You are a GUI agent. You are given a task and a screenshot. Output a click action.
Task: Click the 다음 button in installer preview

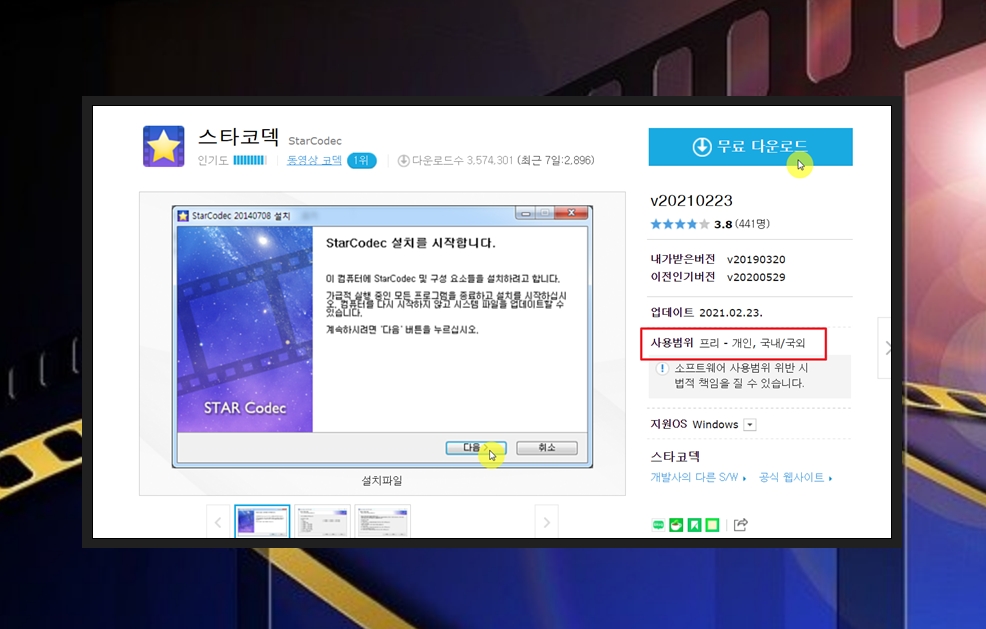tap(476, 448)
